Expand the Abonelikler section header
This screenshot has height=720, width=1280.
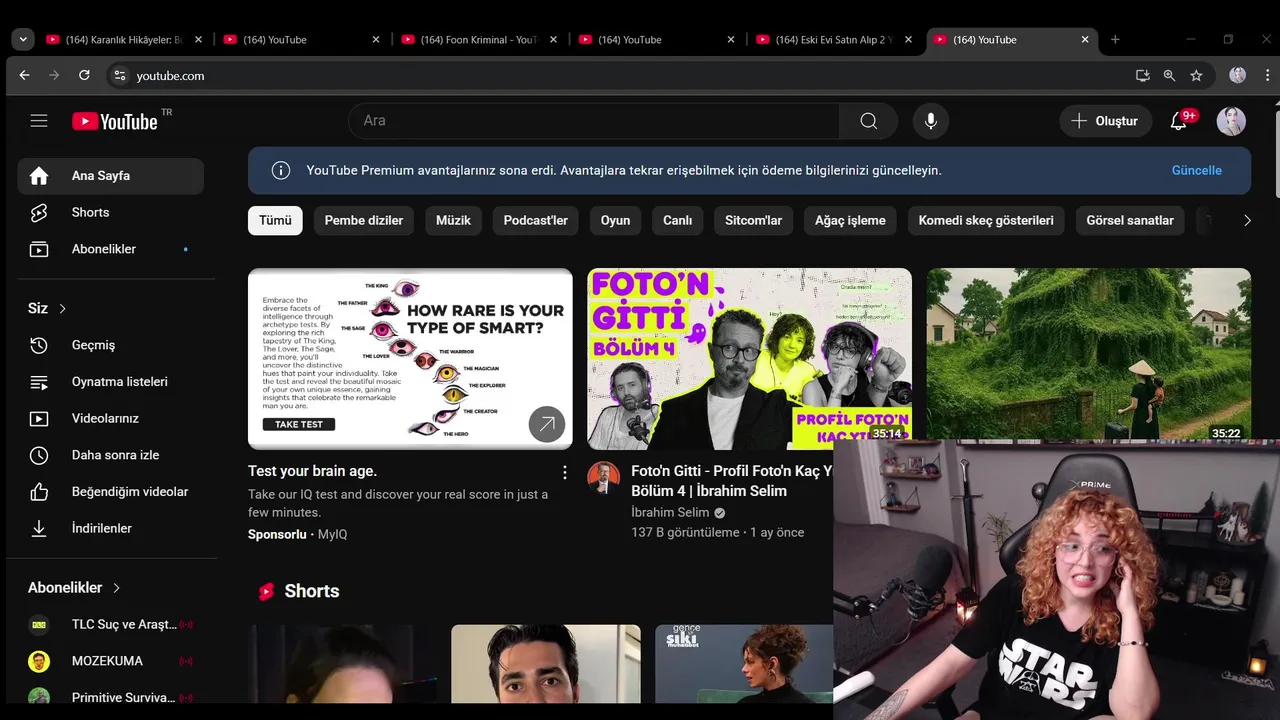point(74,588)
